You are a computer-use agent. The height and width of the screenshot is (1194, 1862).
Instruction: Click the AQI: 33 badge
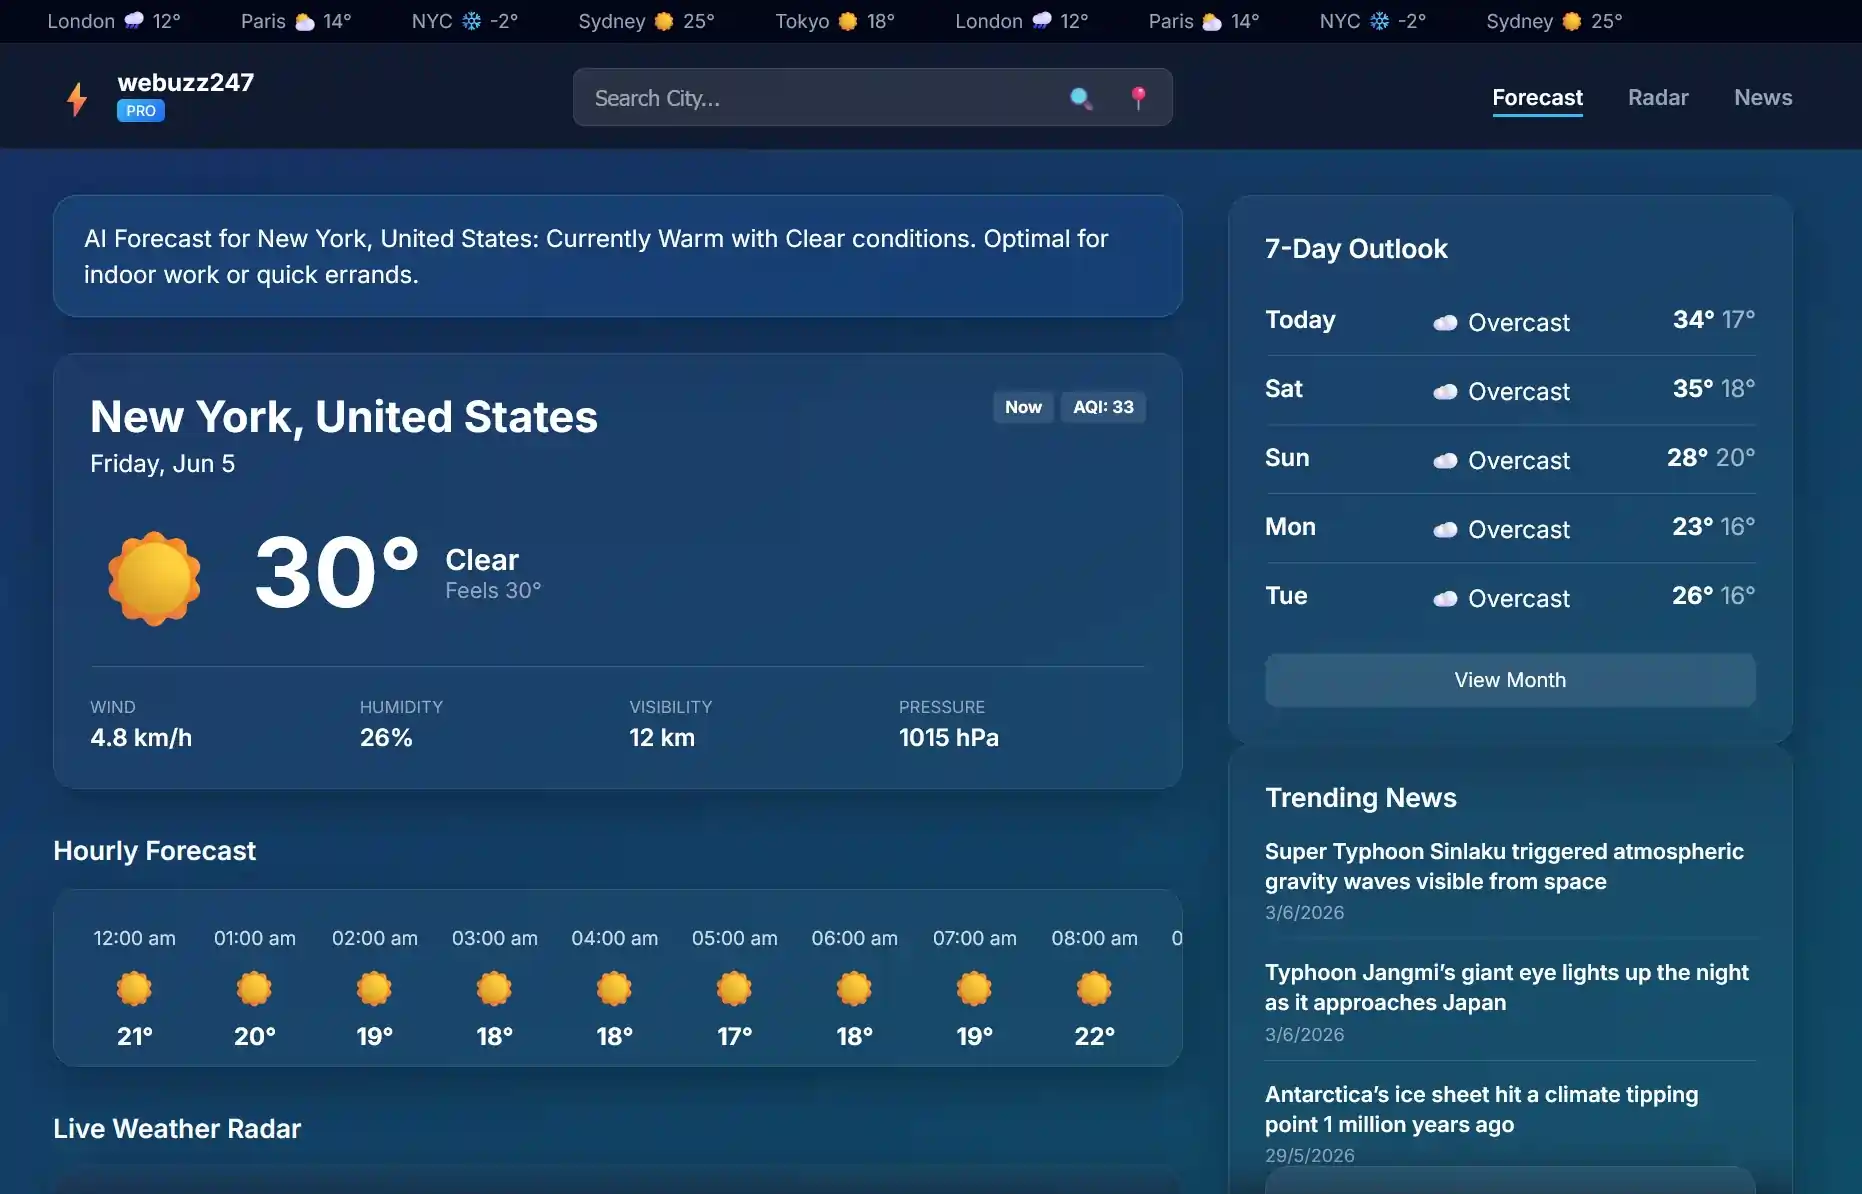click(1103, 407)
